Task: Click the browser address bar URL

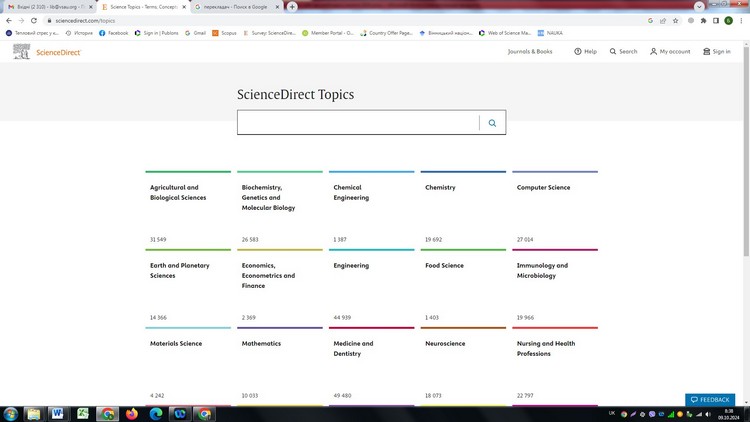Action: pos(85,21)
